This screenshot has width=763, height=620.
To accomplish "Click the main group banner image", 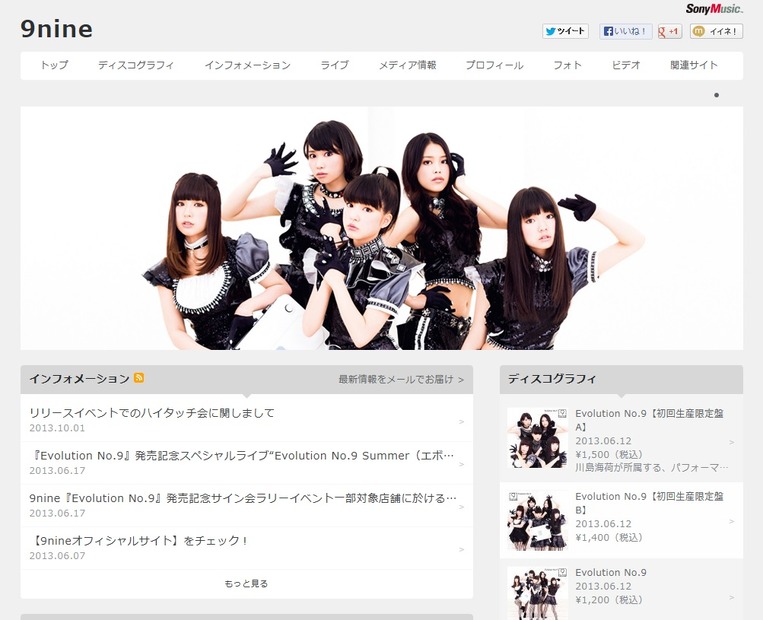I will pyautogui.click(x=382, y=228).
